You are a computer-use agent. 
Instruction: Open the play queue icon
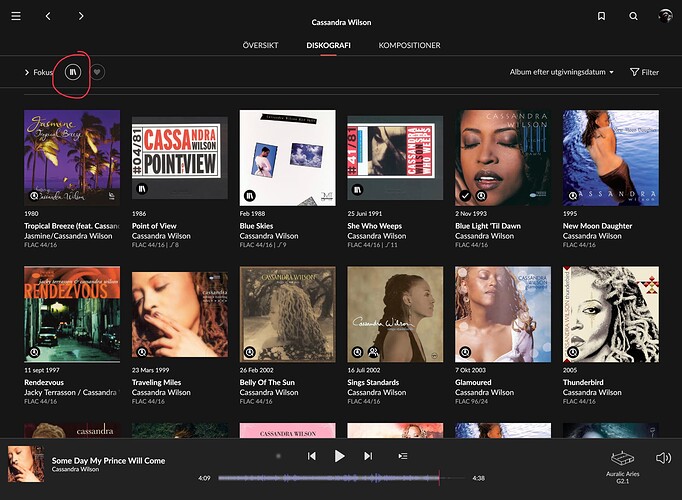click(403, 456)
